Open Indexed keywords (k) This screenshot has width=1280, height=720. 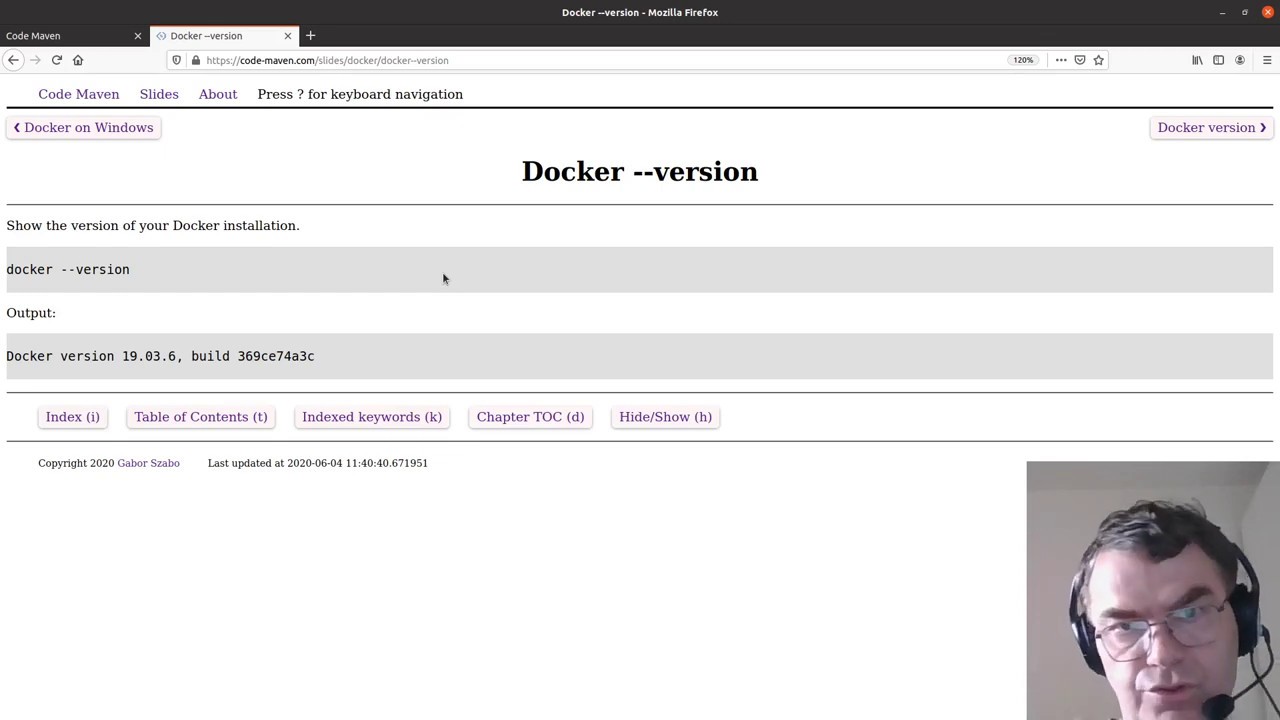[372, 417]
